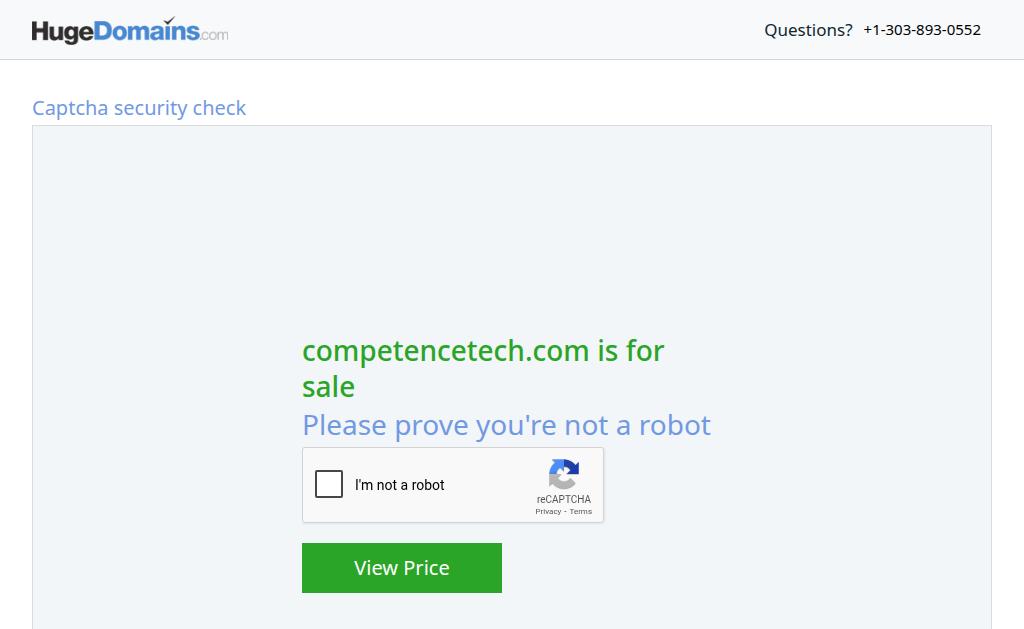Click the "I'm not a robot" label text
Viewport: 1024px width, 629px height.
(x=400, y=485)
